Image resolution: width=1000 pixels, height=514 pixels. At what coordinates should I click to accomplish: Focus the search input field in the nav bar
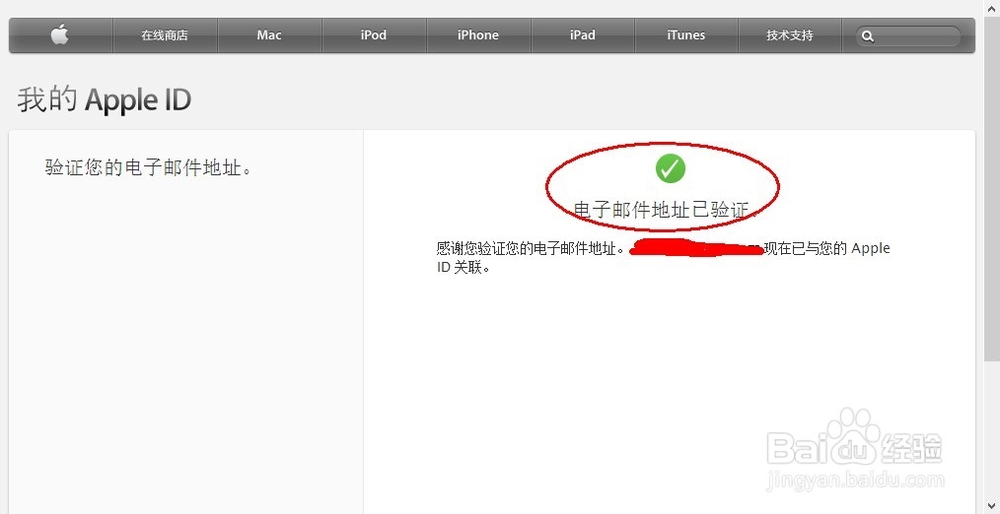[x=908, y=36]
